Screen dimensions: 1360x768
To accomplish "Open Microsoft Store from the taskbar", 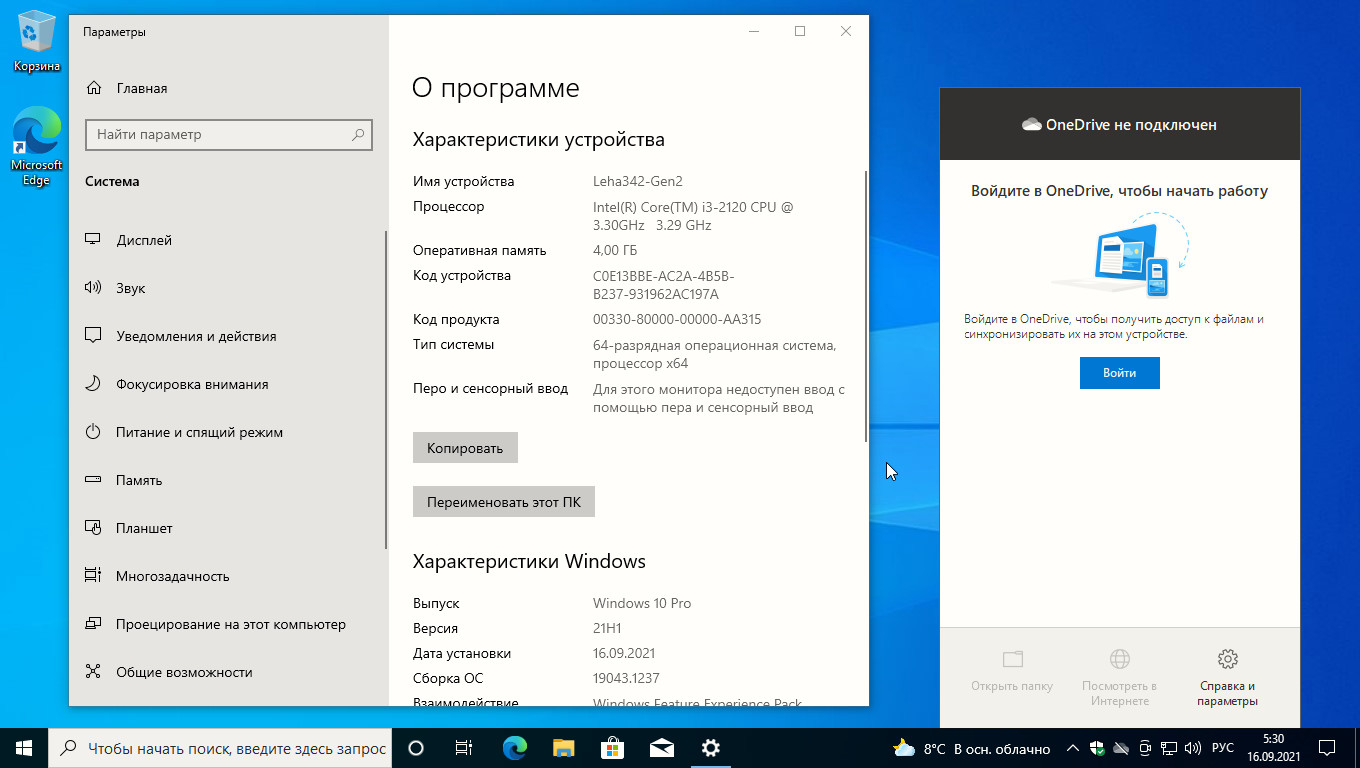I will pyautogui.click(x=612, y=748).
